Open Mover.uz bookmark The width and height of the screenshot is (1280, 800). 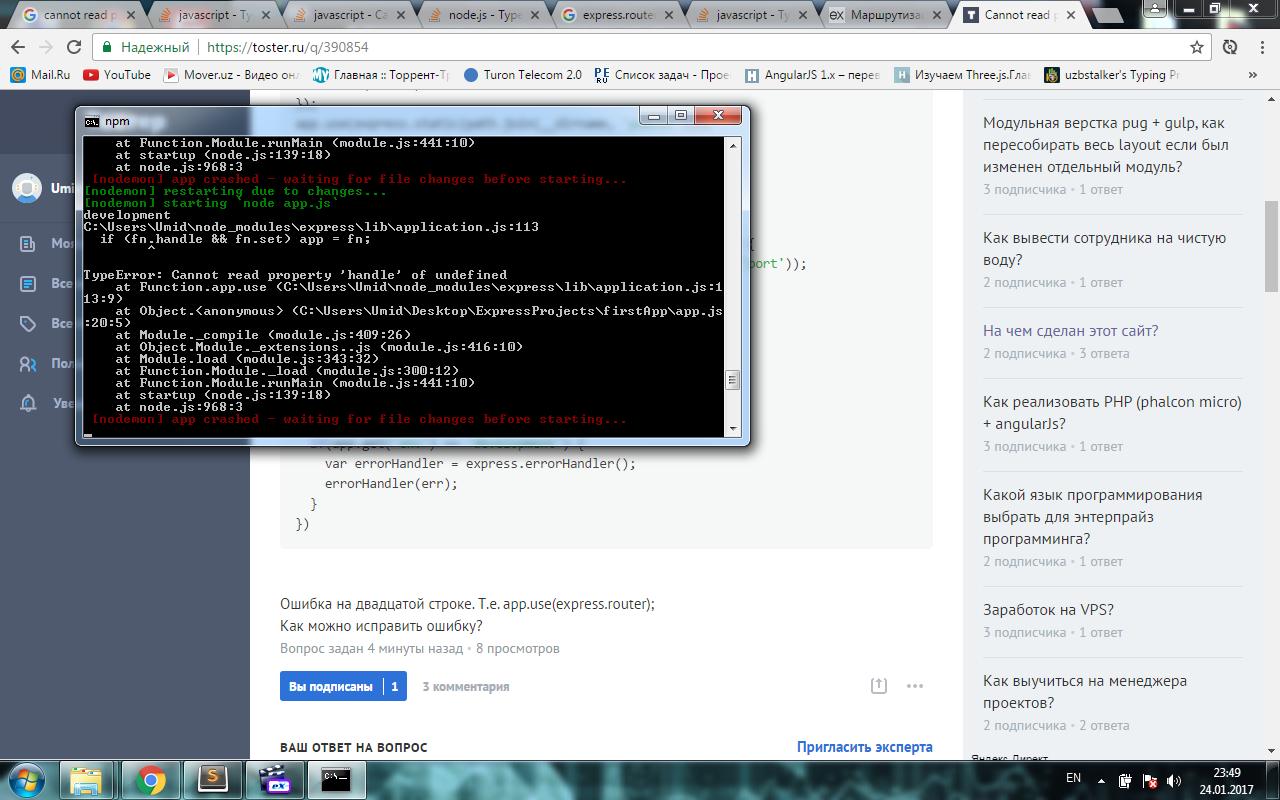(x=231, y=75)
